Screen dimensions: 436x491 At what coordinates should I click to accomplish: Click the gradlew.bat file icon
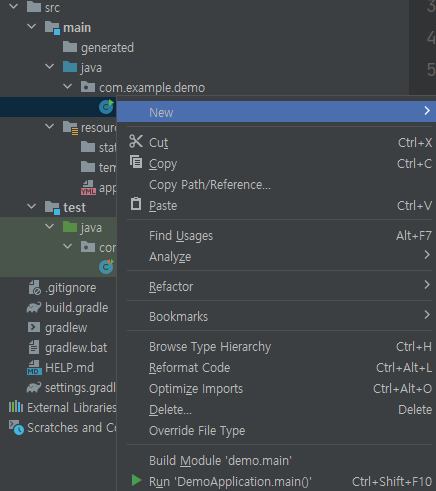(x=34, y=347)
